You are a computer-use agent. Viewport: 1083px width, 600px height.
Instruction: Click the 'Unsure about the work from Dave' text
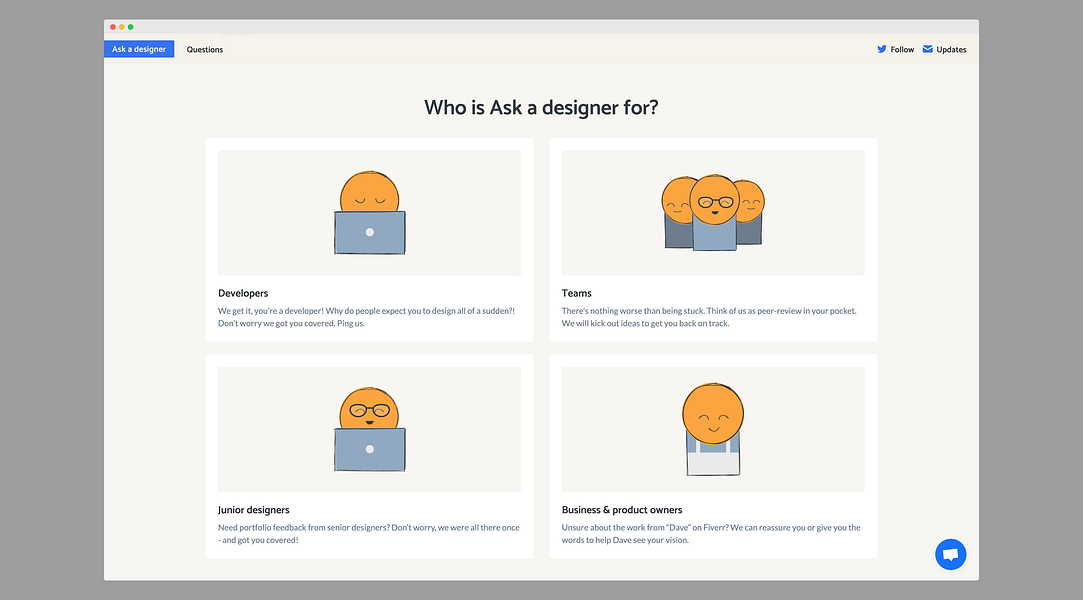[711, 534]
